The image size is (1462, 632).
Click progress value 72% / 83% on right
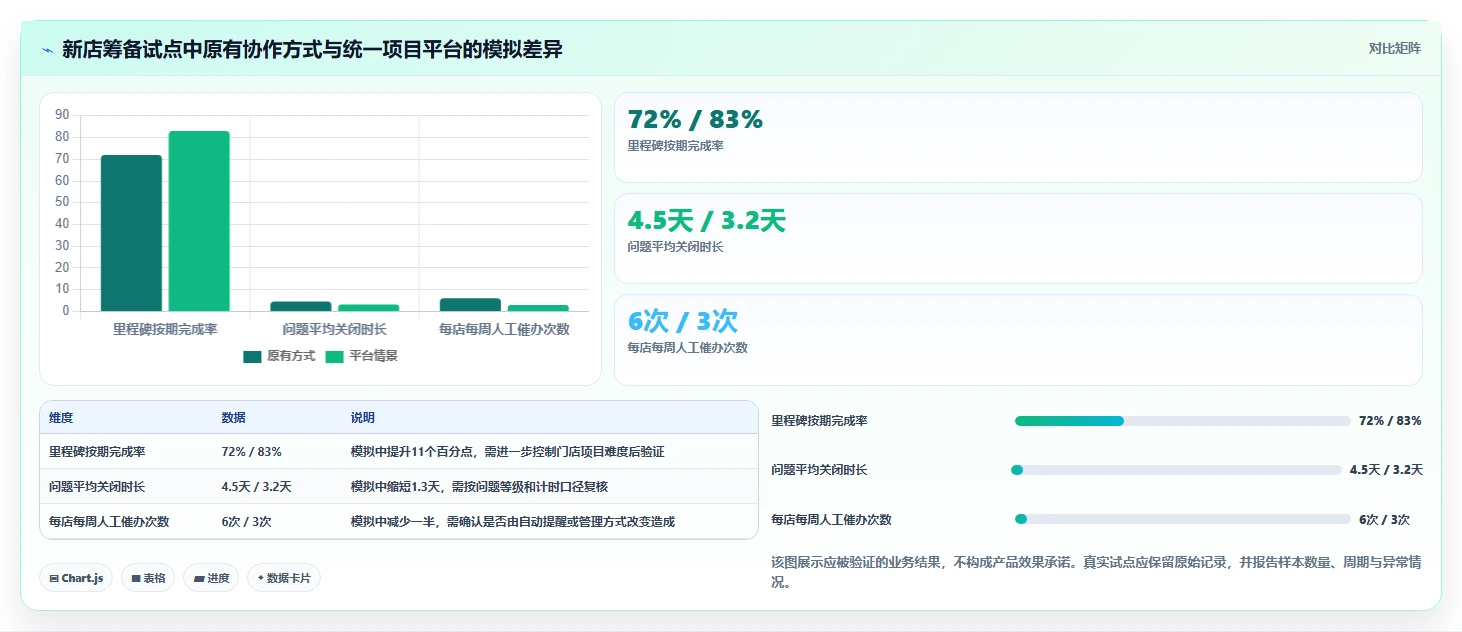click(1390, 421)
